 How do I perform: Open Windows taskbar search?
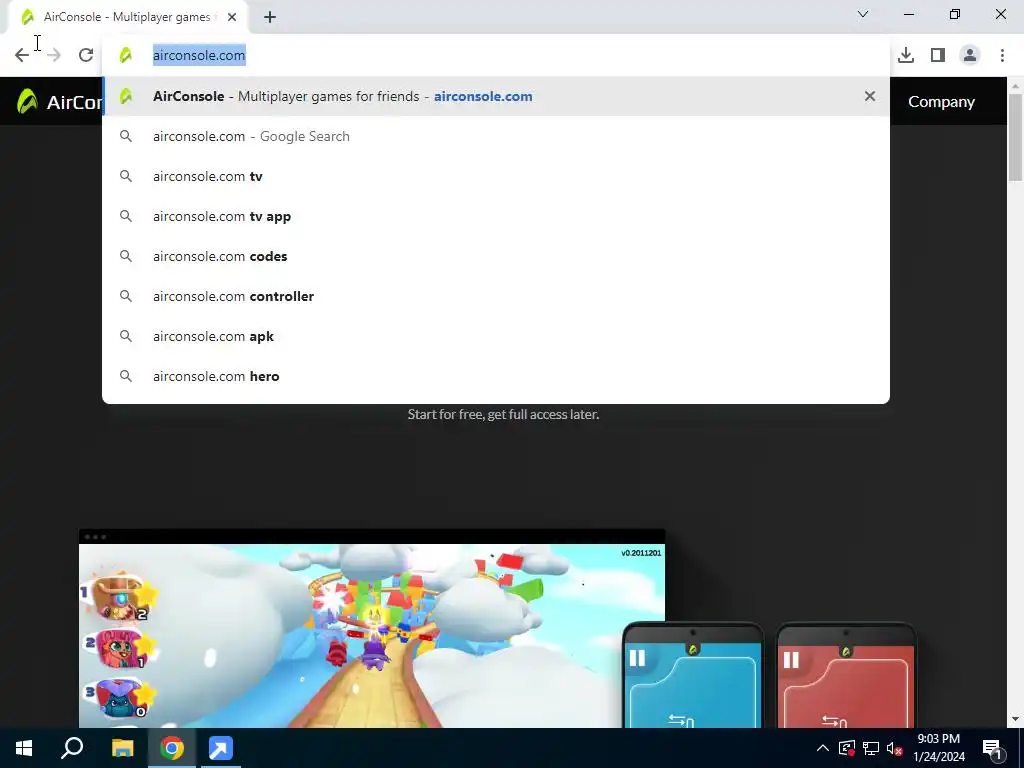coord(72,748)
